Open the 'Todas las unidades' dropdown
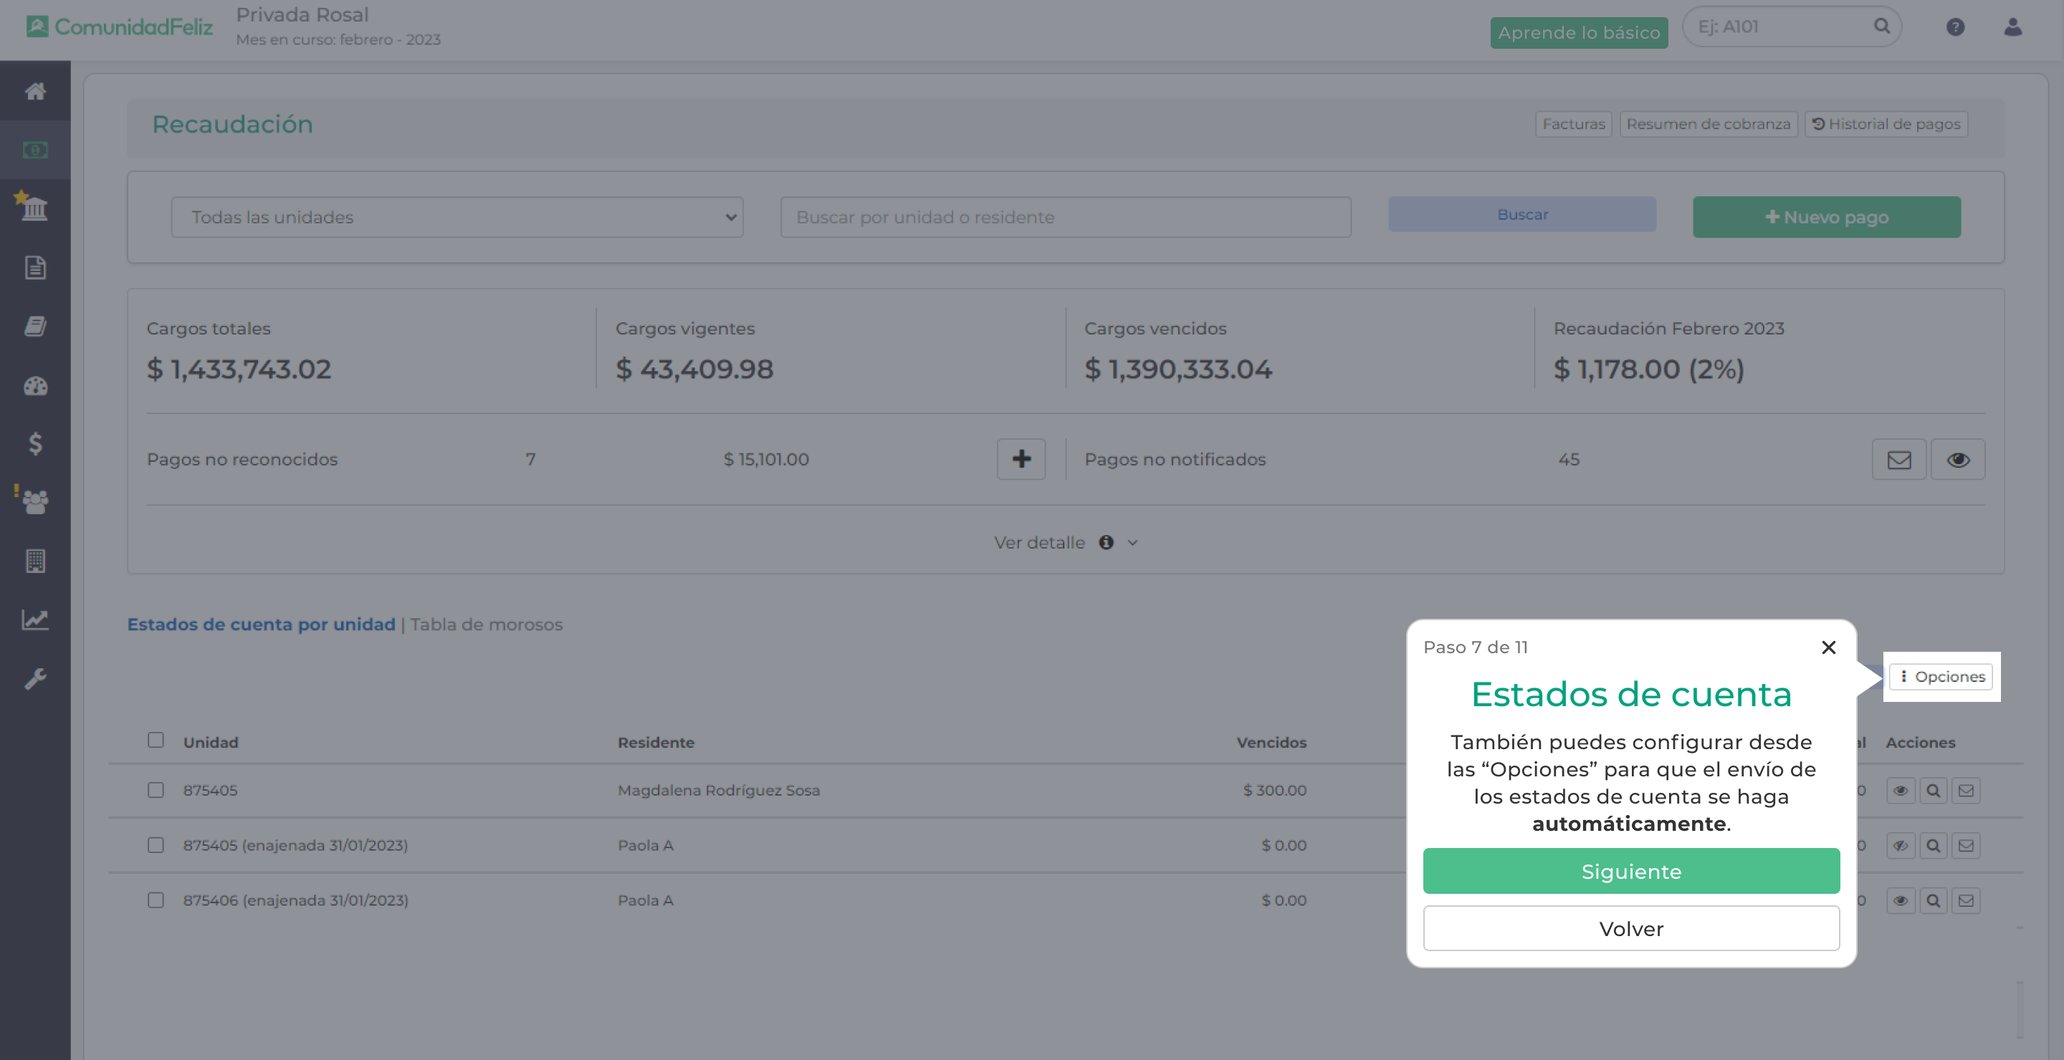Screen dimensions: 2064x1060 point(456,216)
